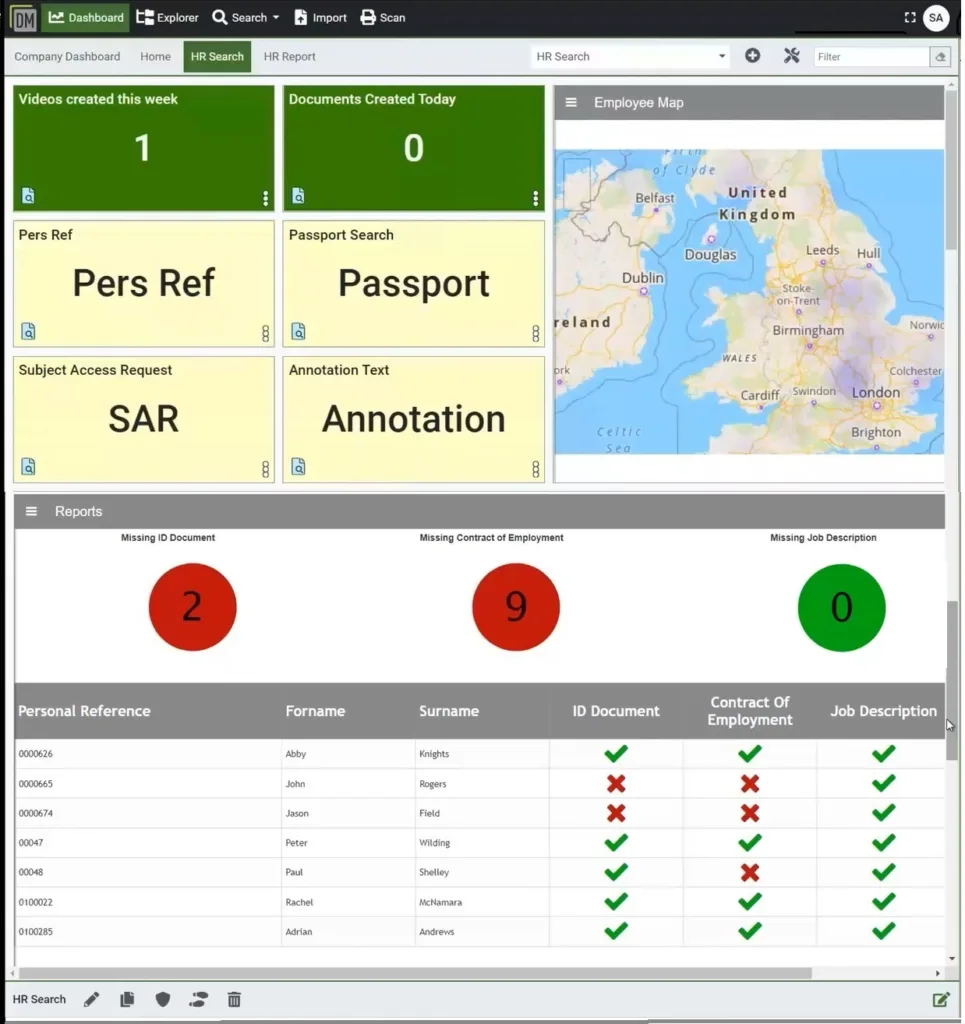The width and height of the screenshot is (965, 1024).
Task: Open the Scan function
Action: pos(383,18)
